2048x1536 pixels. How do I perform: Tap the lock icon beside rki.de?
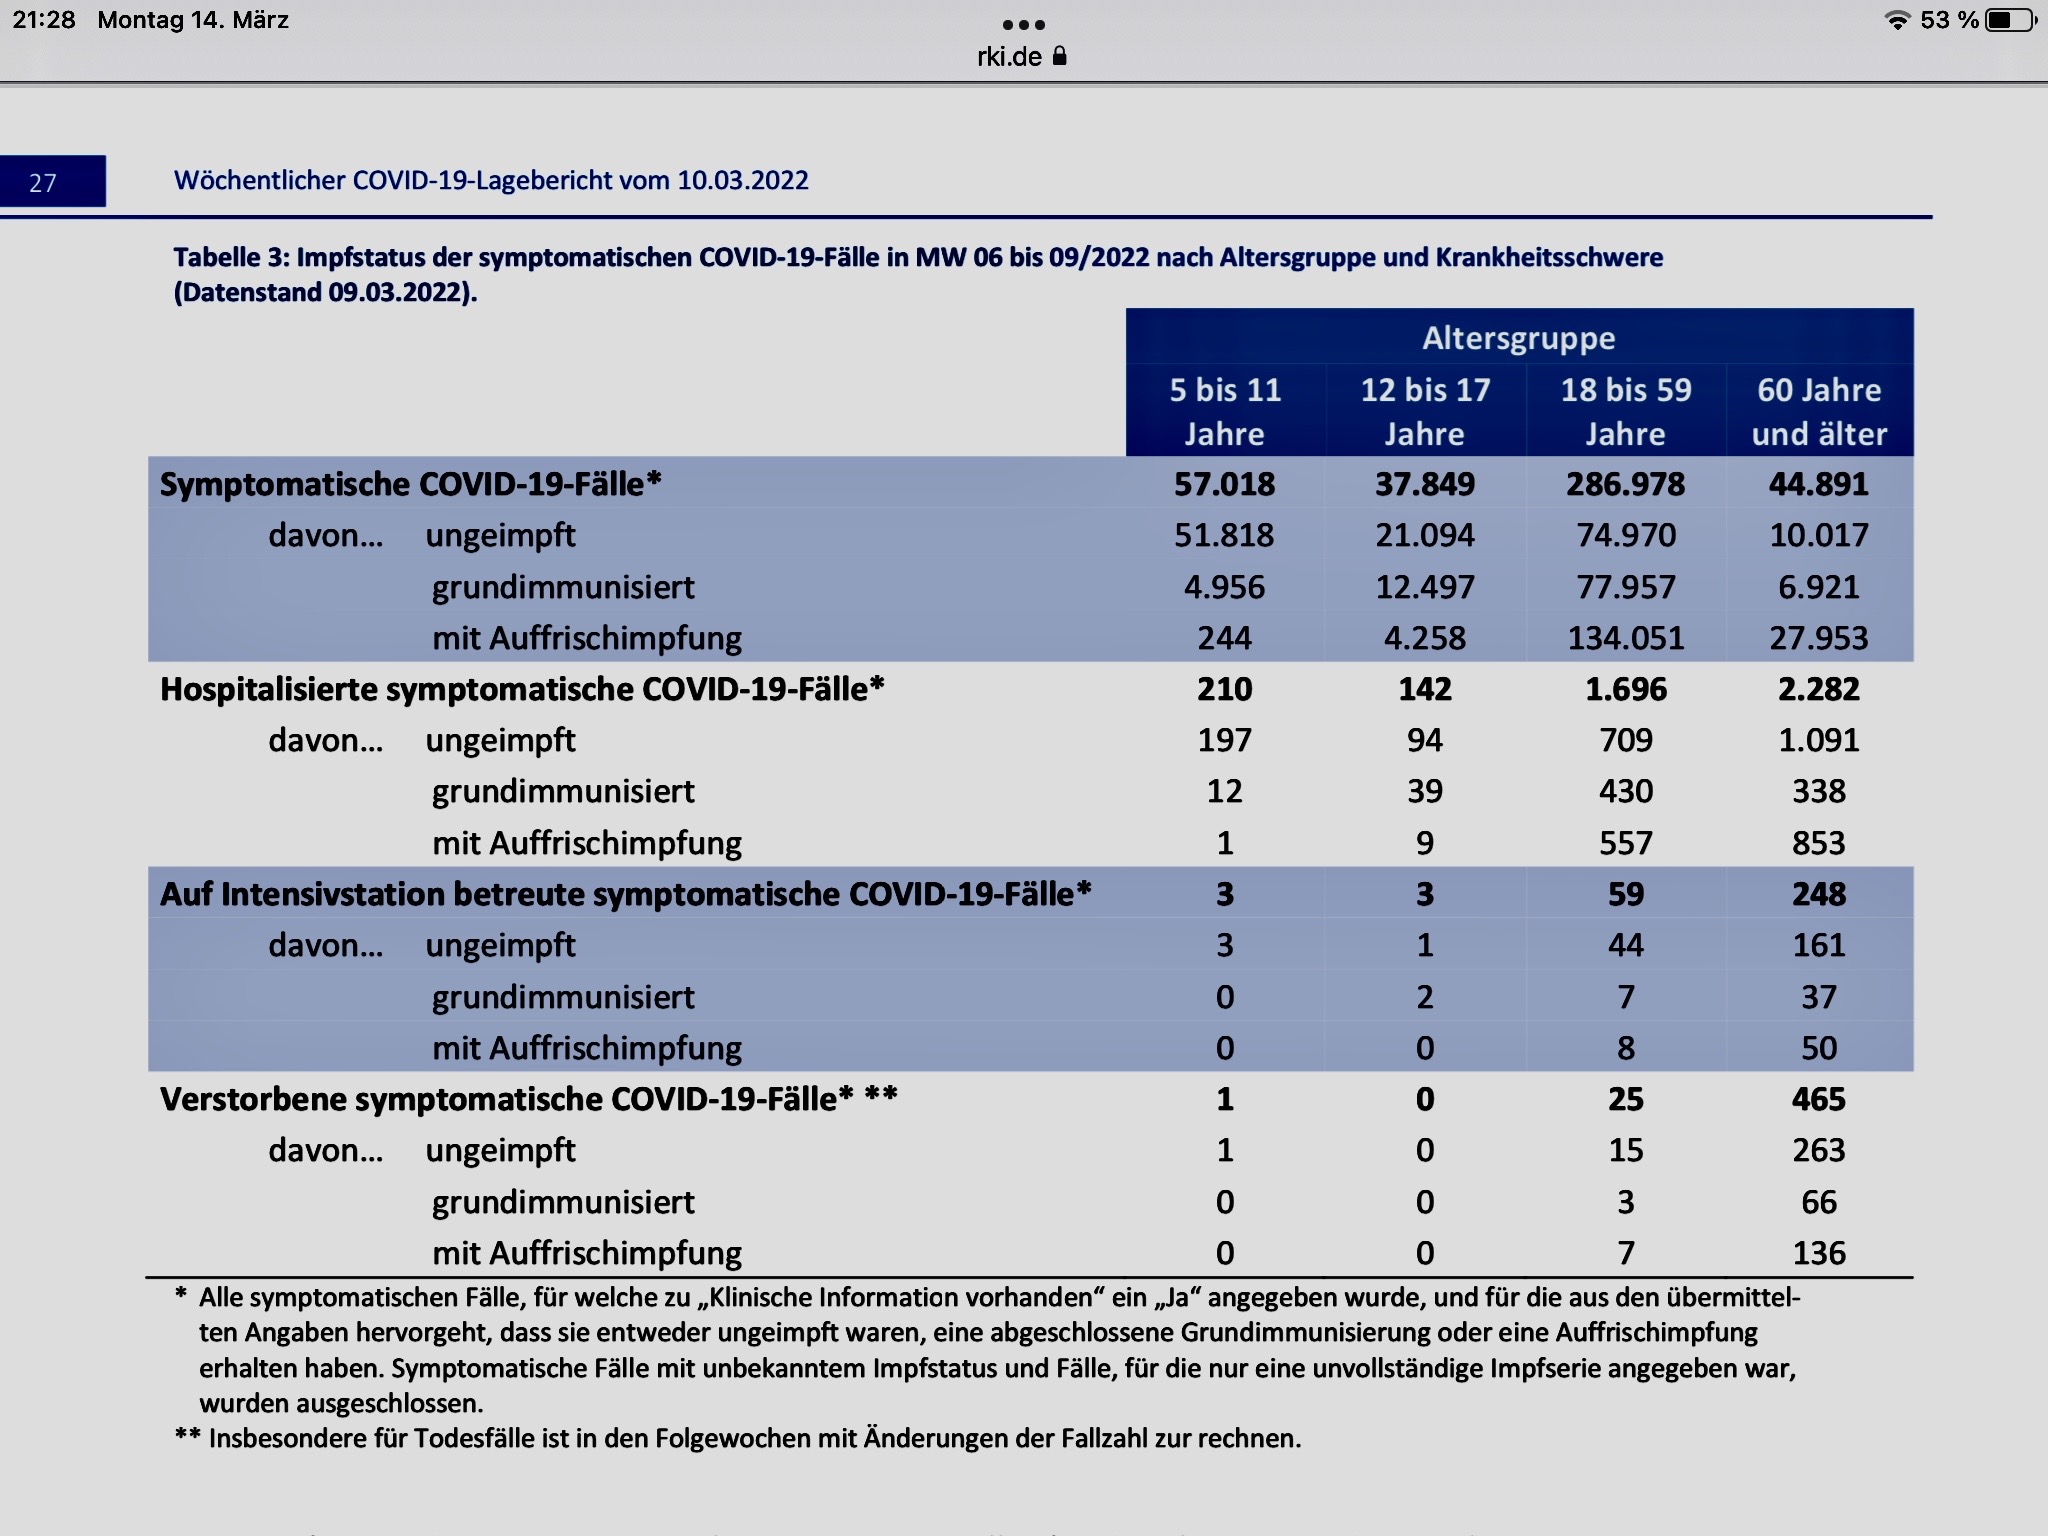point(1060,56)
